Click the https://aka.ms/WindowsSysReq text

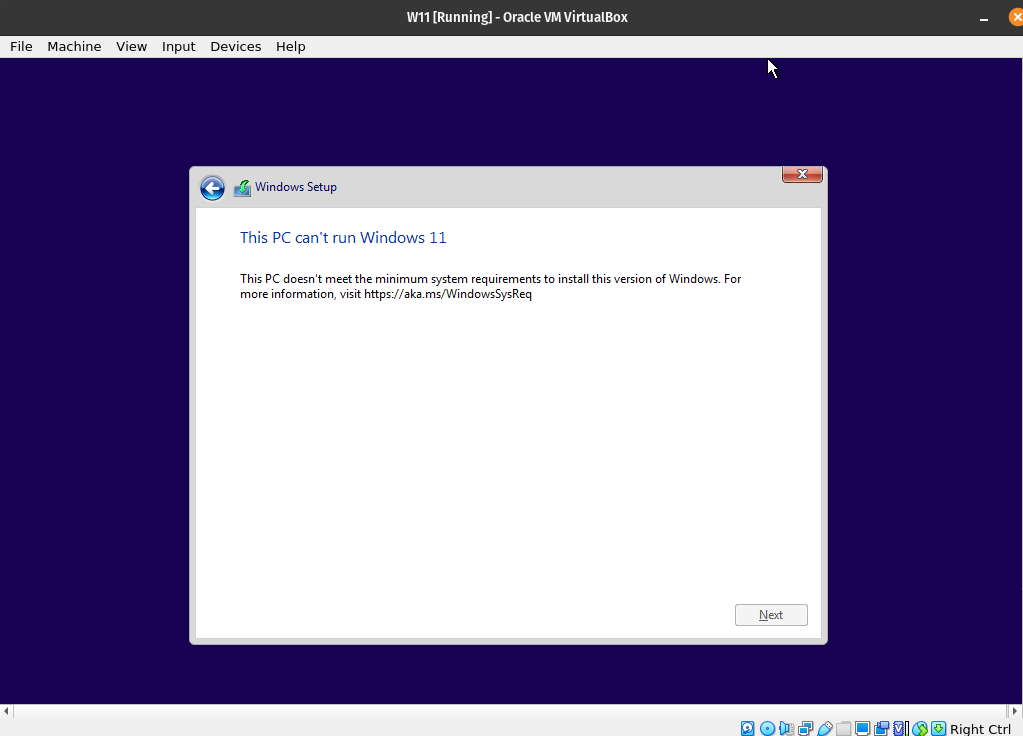448,294
